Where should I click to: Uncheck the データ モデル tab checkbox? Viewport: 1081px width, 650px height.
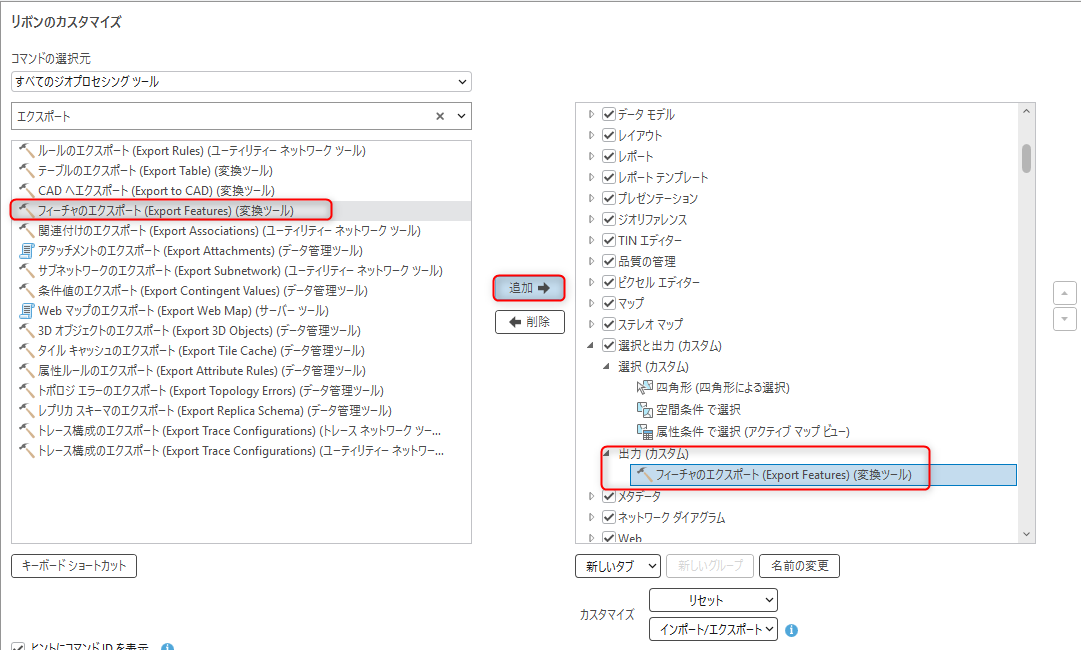[608, 114]
